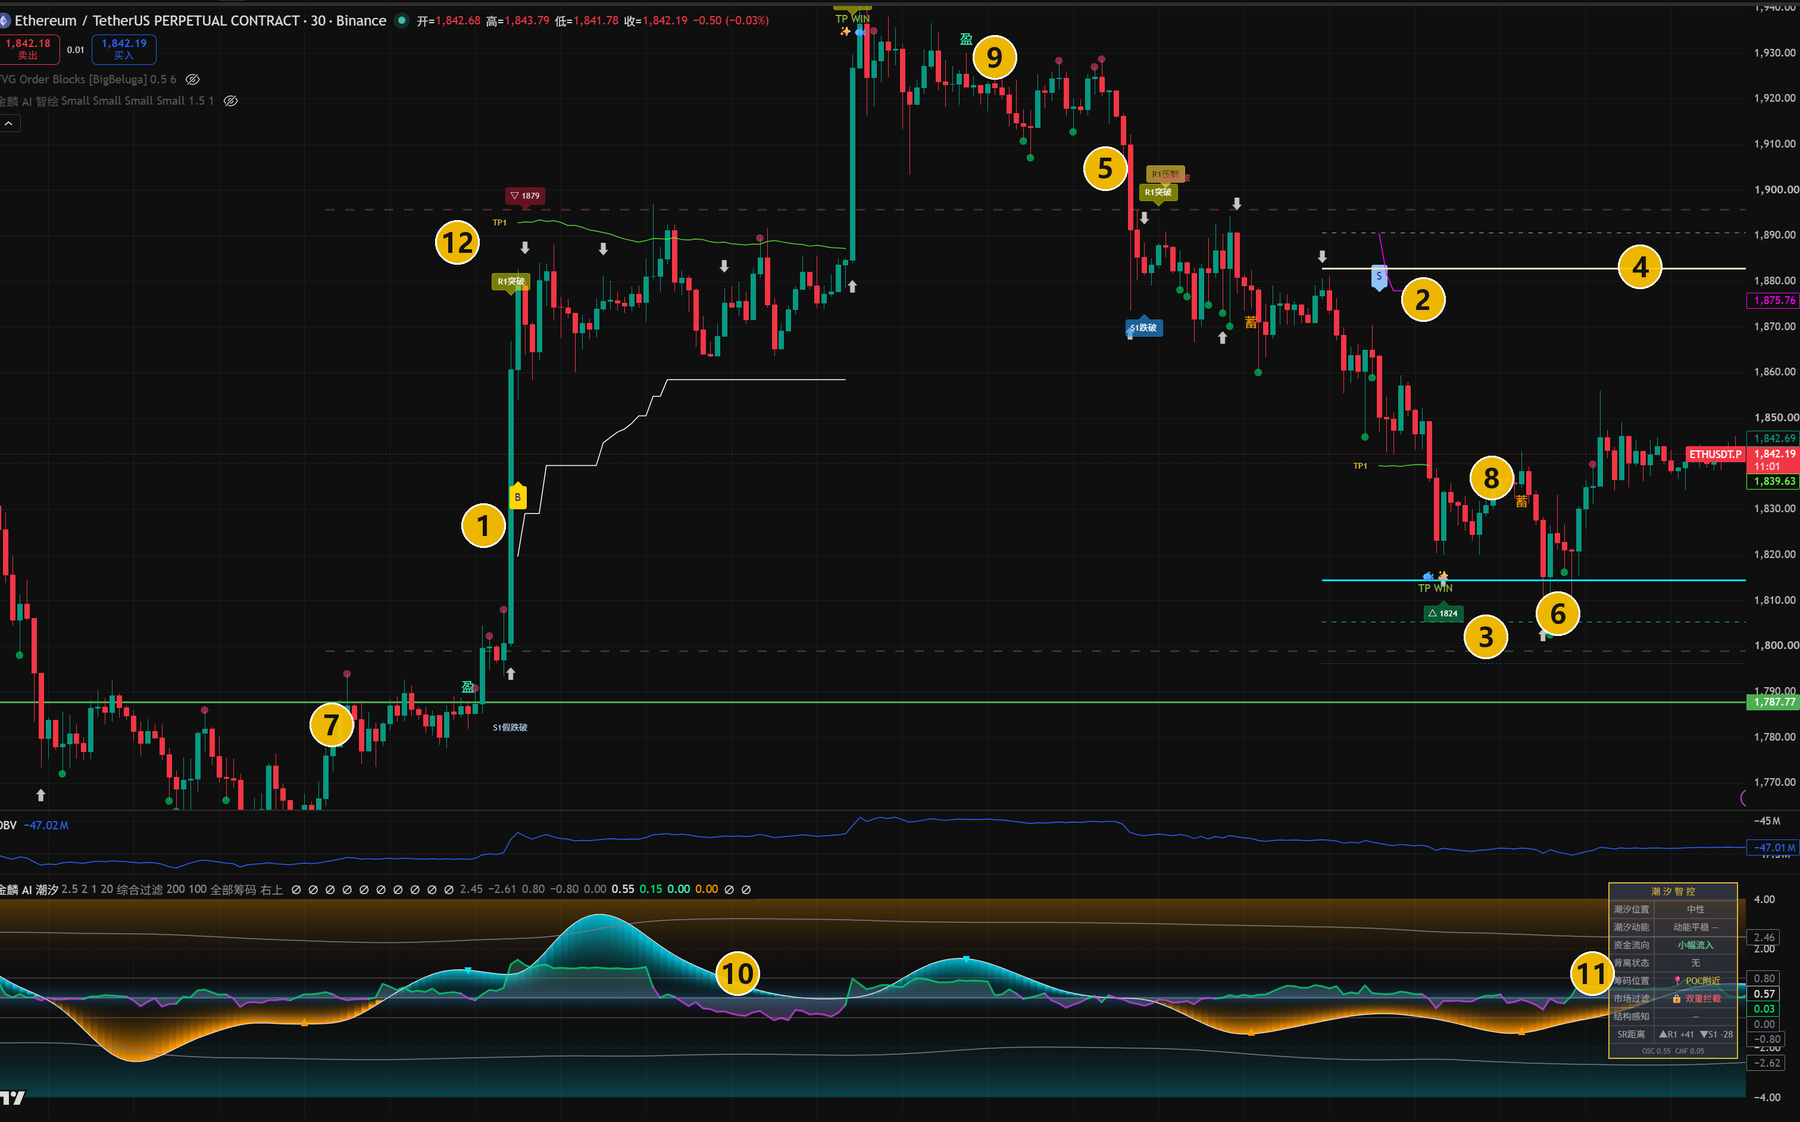Viewport: 1800px width, 1122px height.
Task: Click the blue S sell signal marker
Action: (x=1379, y=277)
